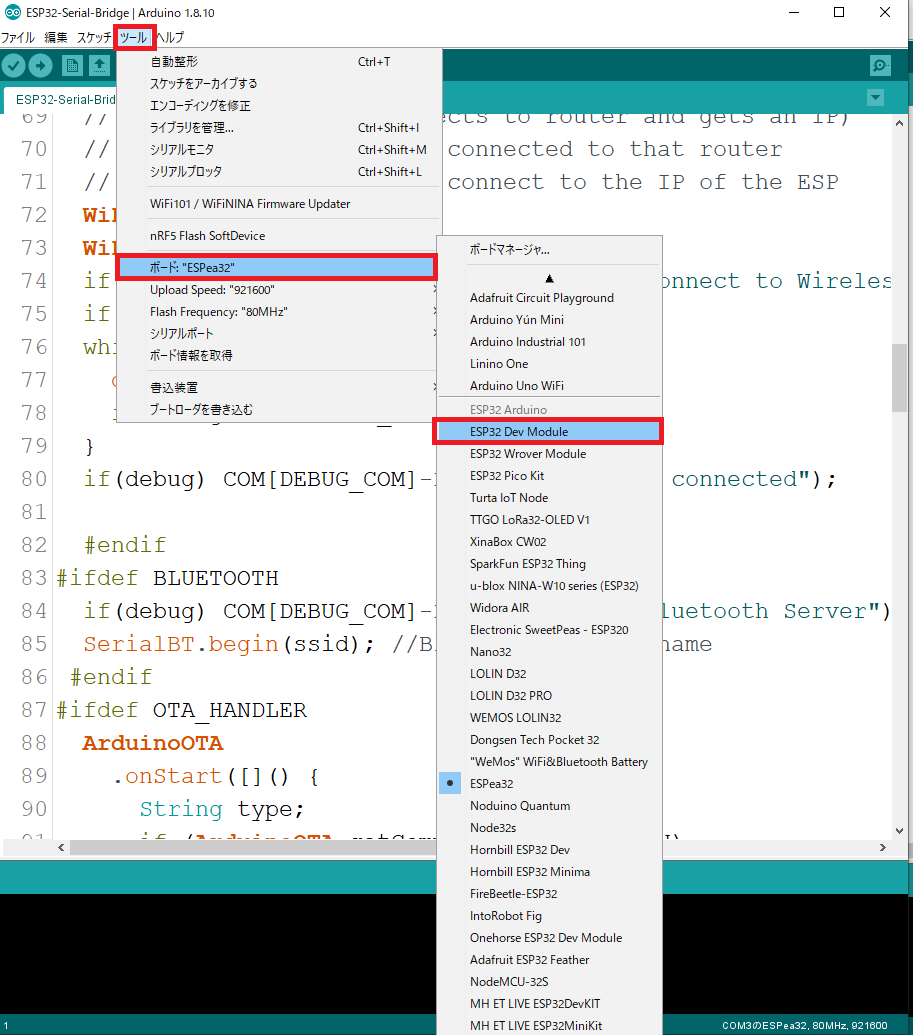The image size is (913, 1035).
Task: Select Node32s board
Action: (x=549, y=828)
